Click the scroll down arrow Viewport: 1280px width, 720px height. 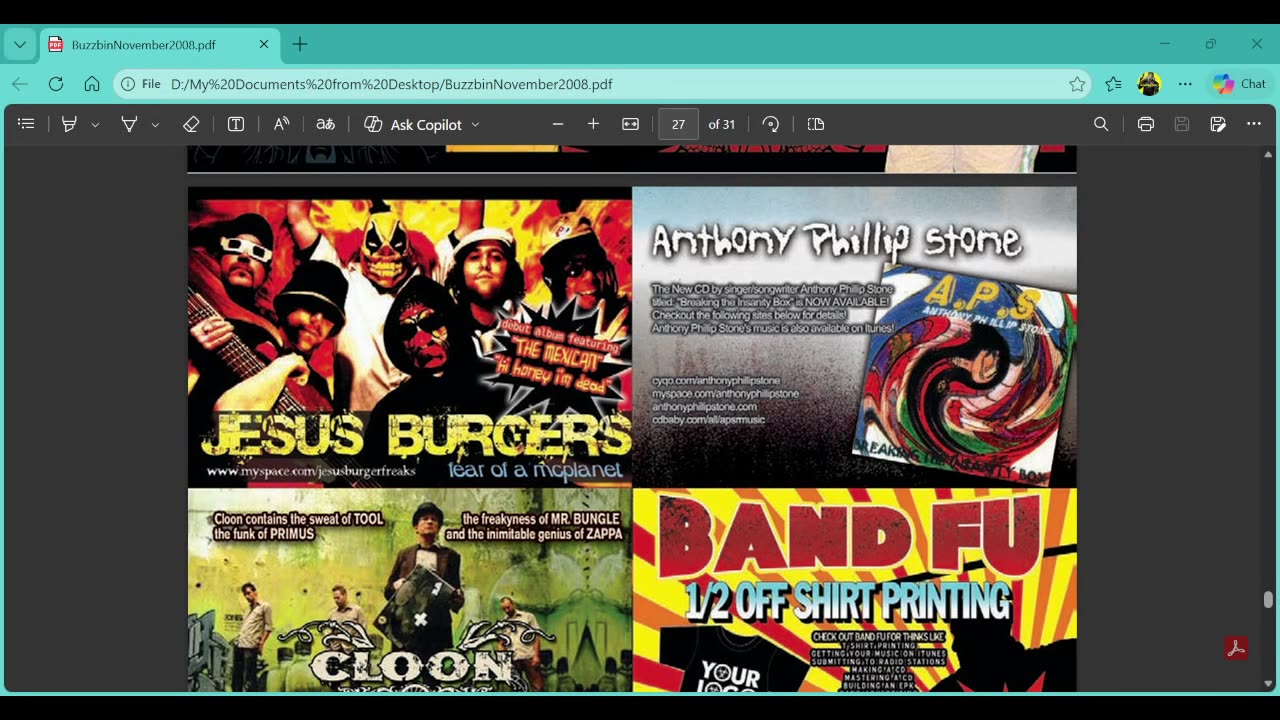[1268, 683]
